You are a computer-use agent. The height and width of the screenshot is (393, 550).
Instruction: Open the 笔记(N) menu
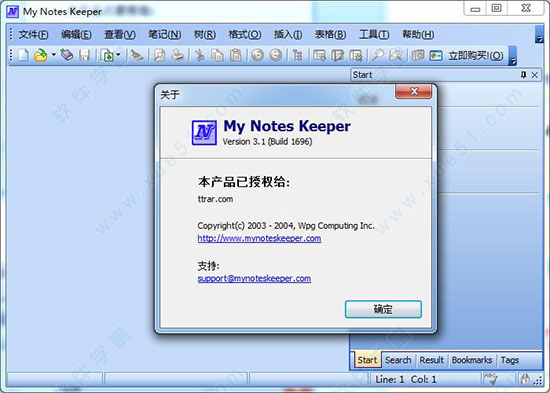(x=165, y=34)
